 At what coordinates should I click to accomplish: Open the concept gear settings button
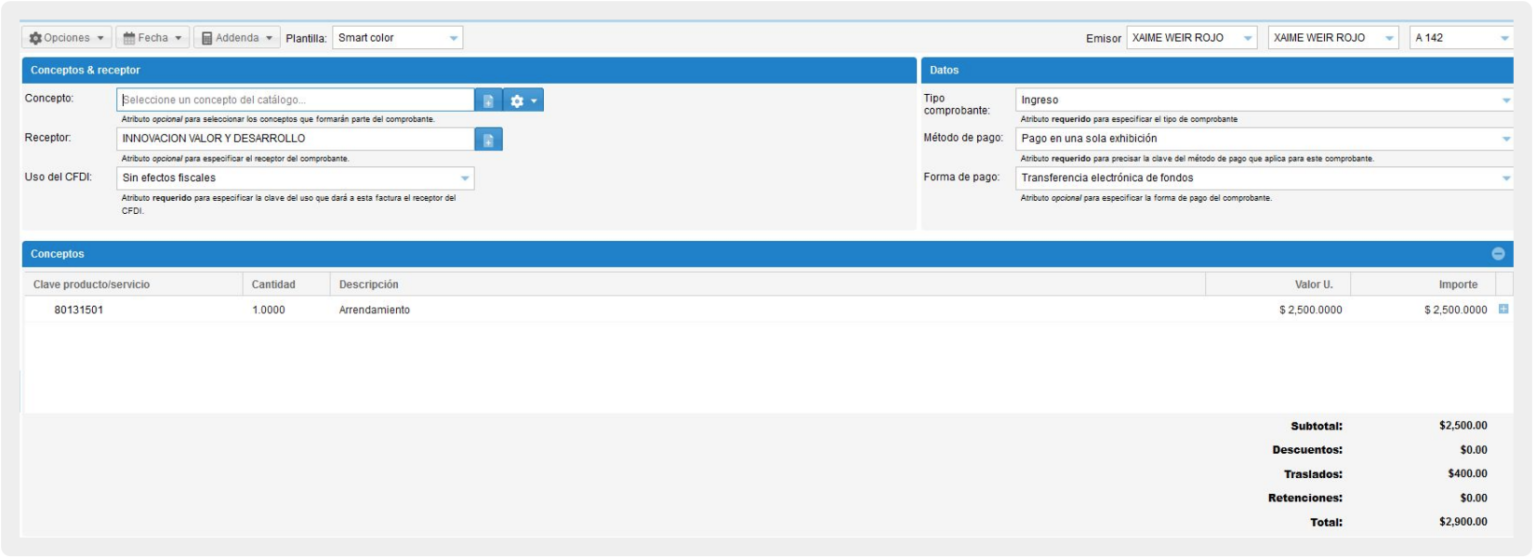point(523,101)
